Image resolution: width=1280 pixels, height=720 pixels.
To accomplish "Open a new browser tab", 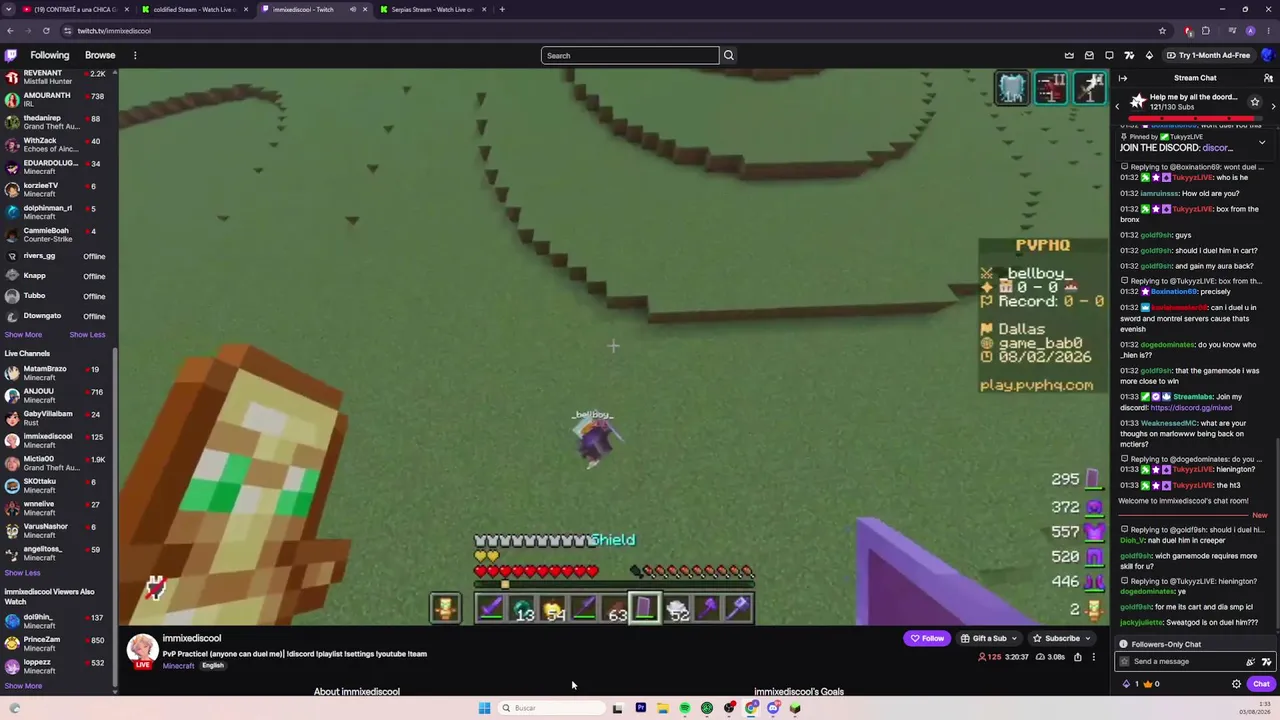I will point(502,10).
